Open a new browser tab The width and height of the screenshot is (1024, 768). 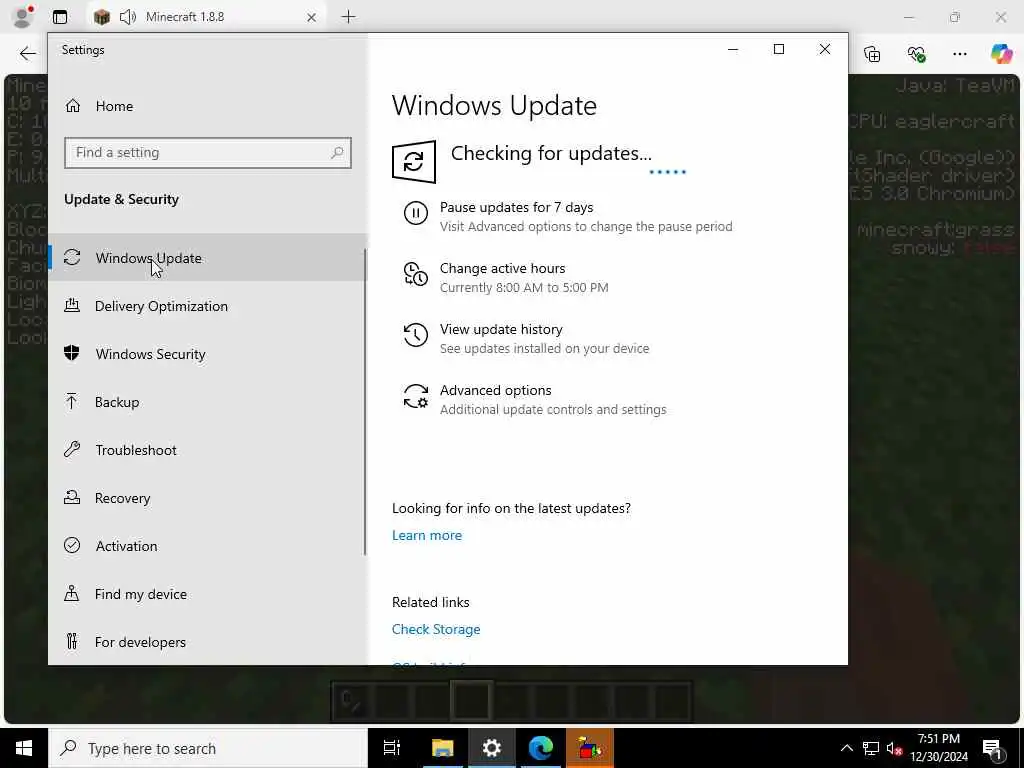(349, 17)
